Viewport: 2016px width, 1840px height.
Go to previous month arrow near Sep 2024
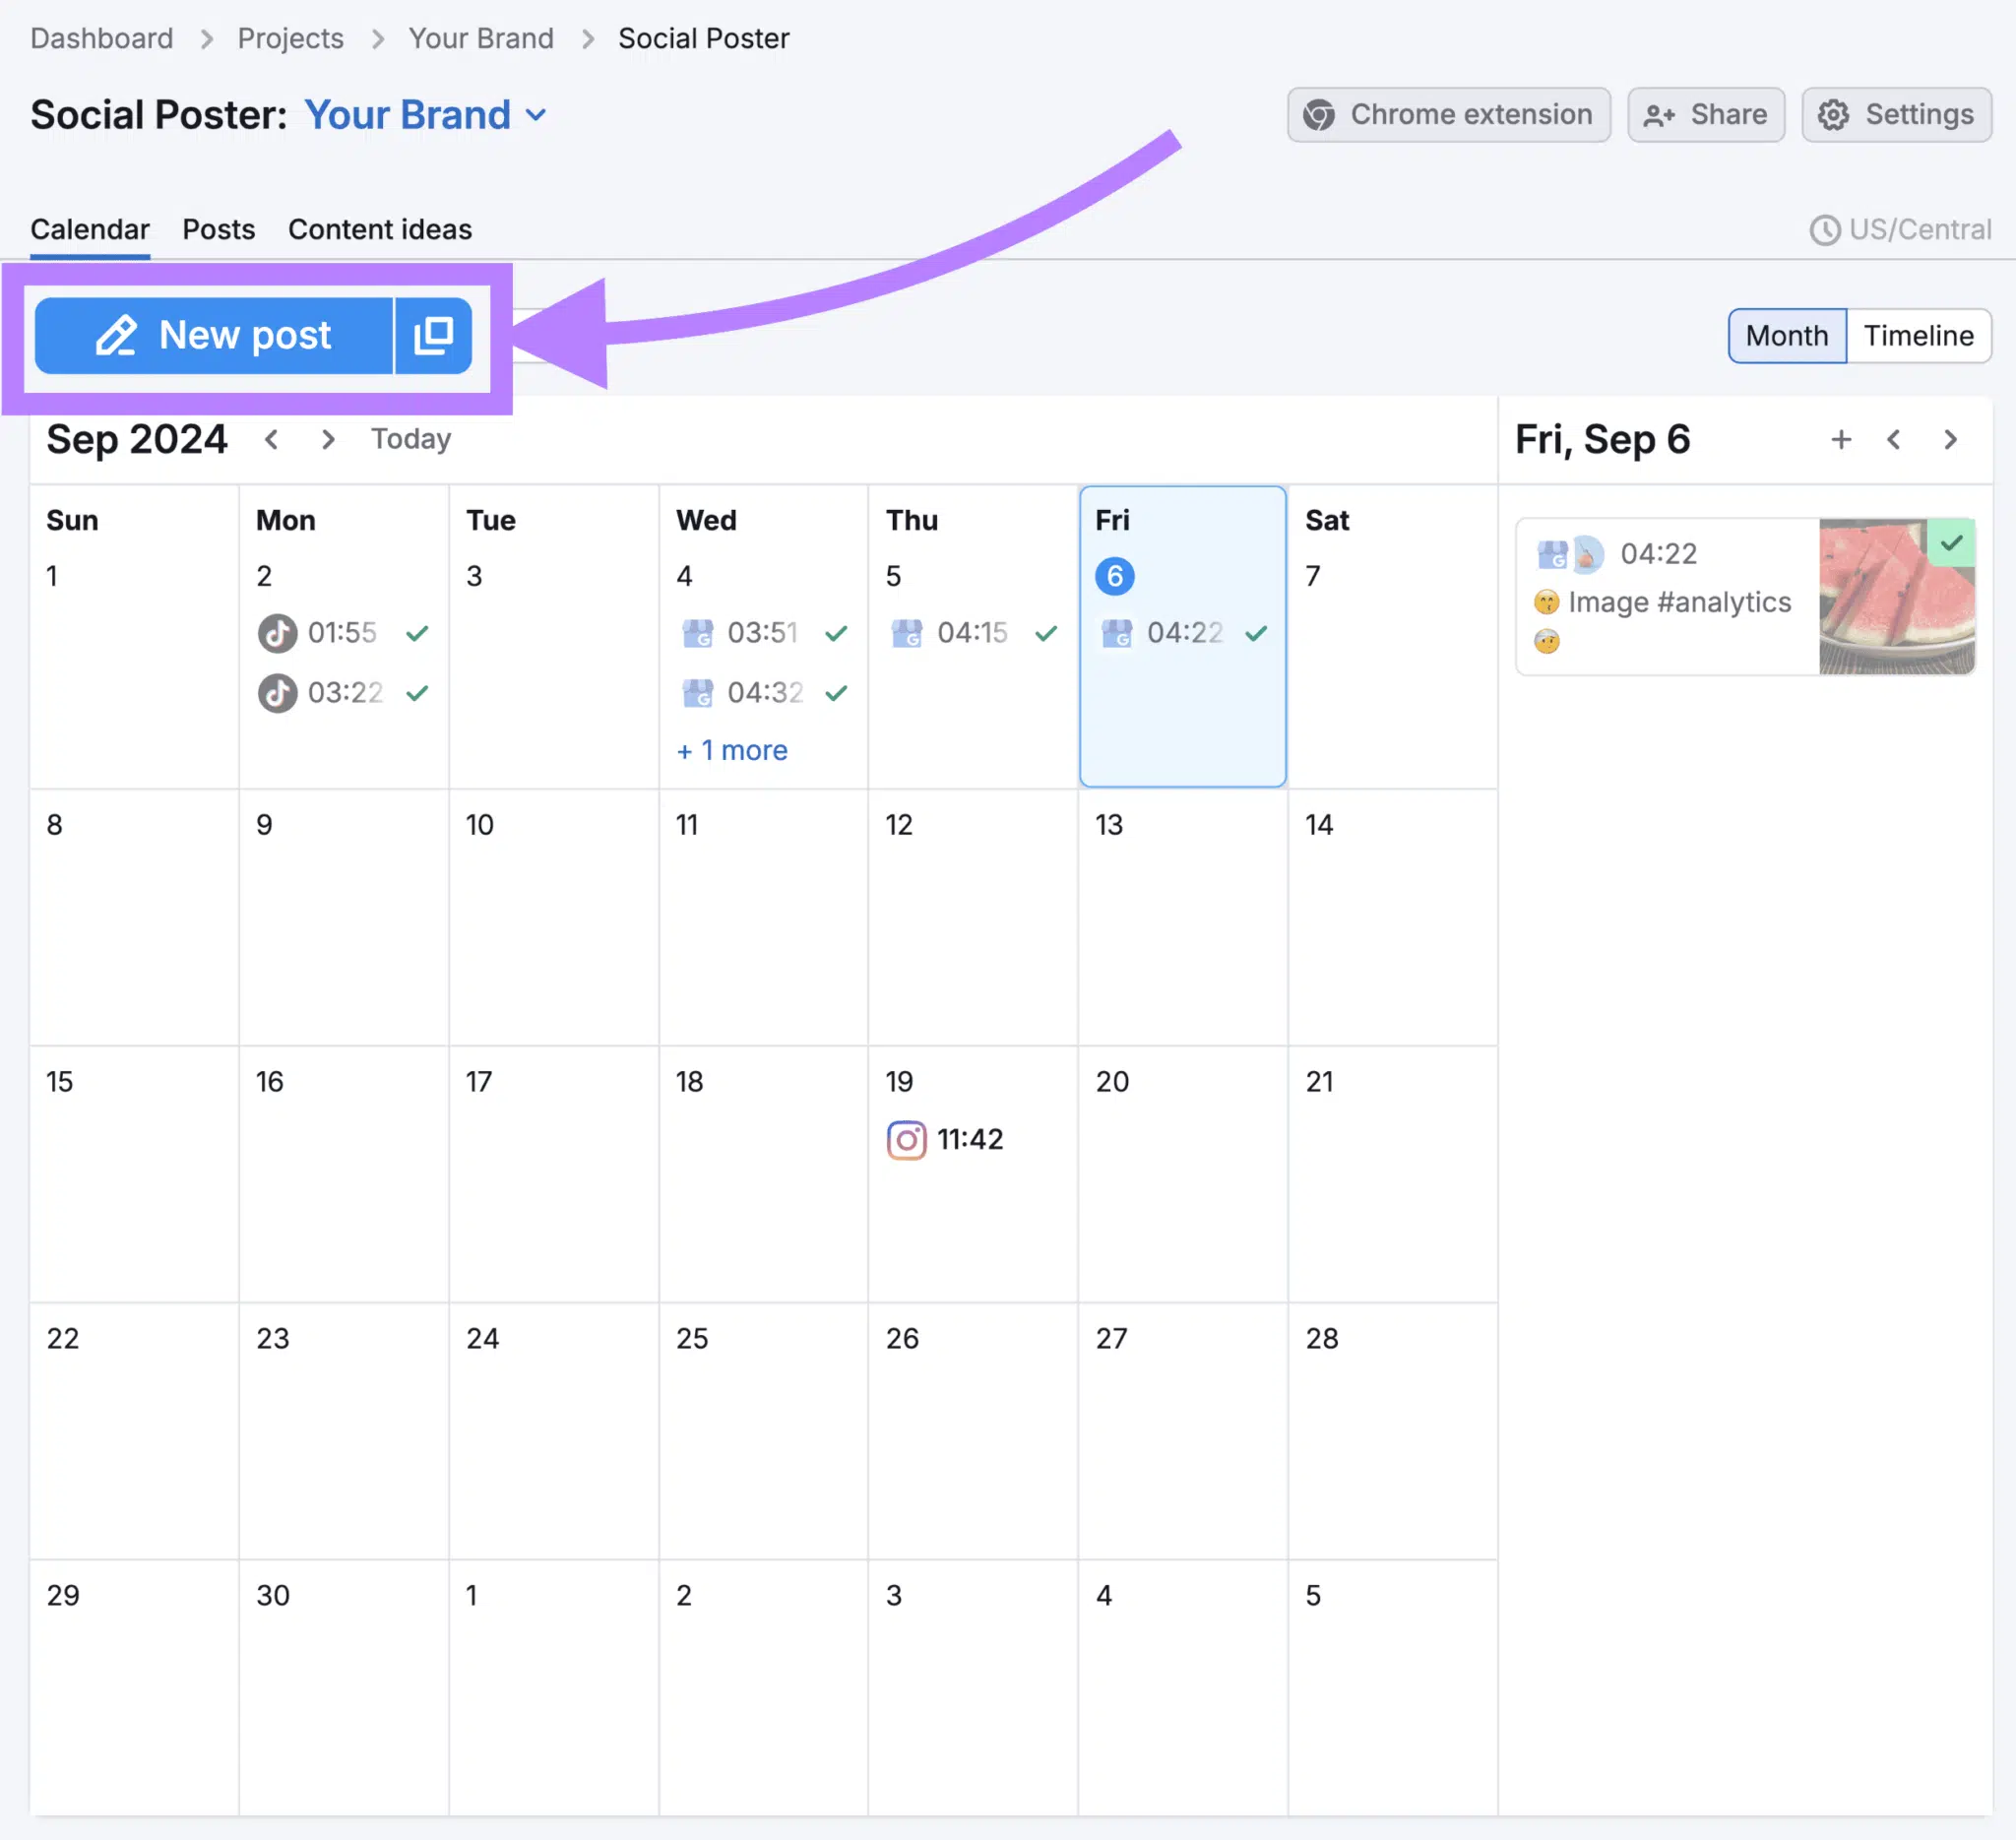(x=271, y=439)
